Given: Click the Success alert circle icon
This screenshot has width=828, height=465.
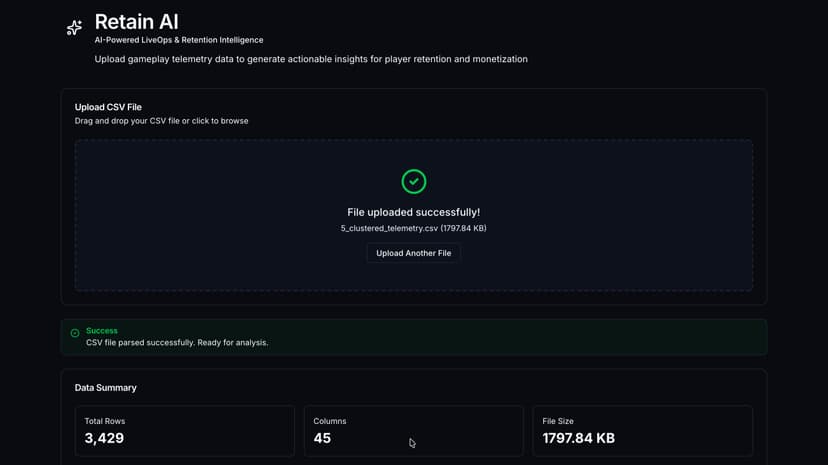Looking at the screenshot, I should coord(75,333).
